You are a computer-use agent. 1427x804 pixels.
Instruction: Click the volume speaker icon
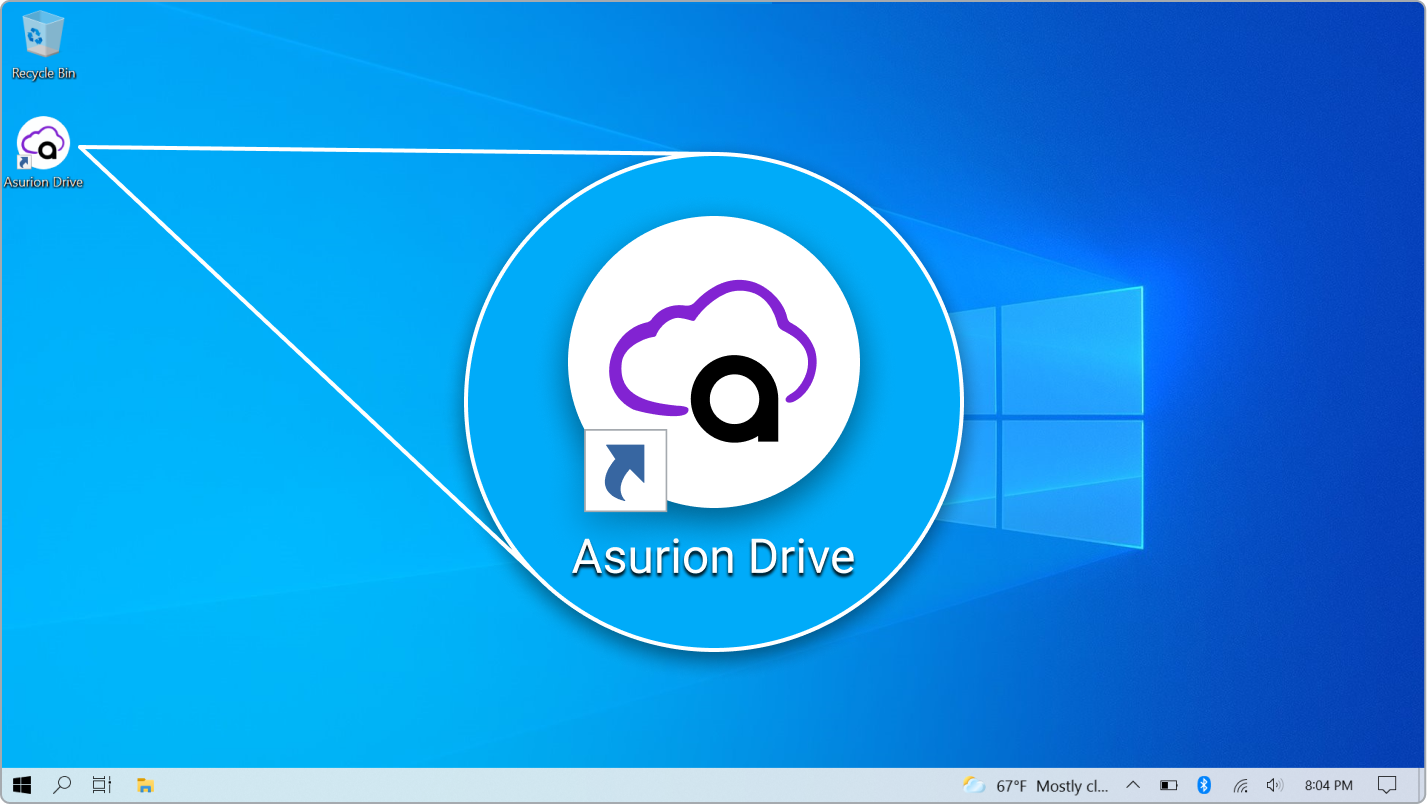[x=1274, y=785]
